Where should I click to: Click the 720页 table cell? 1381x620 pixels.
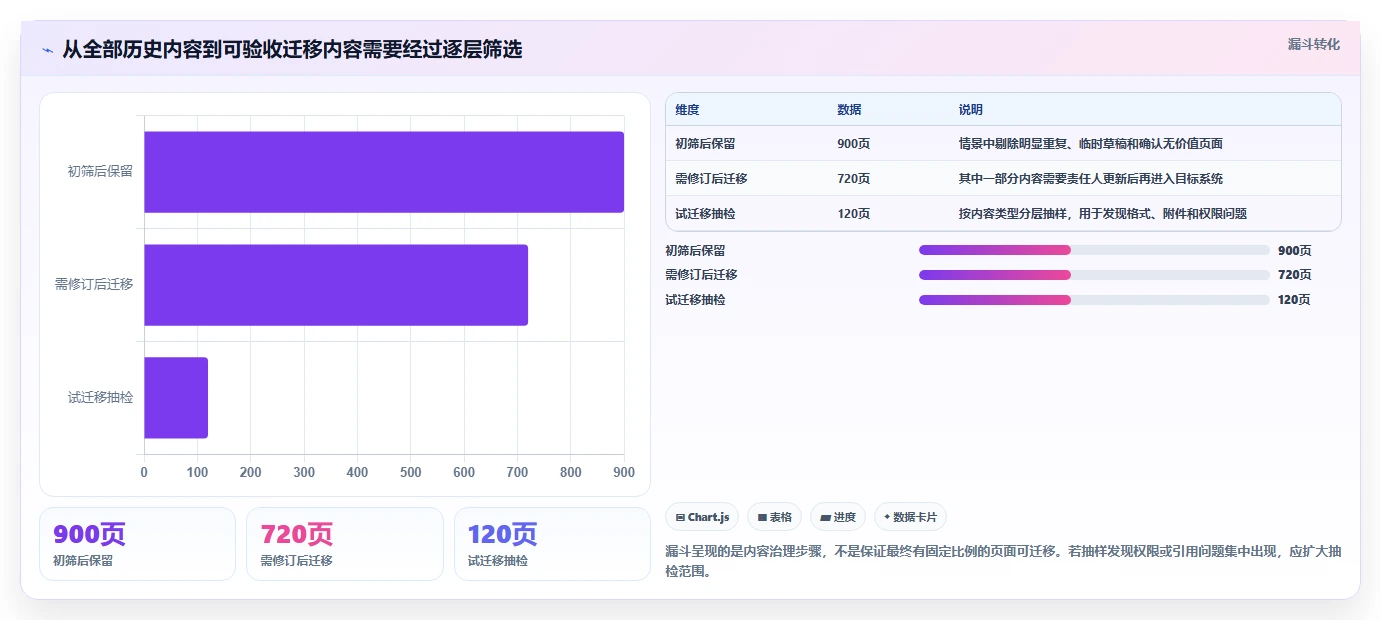(853, 179)
